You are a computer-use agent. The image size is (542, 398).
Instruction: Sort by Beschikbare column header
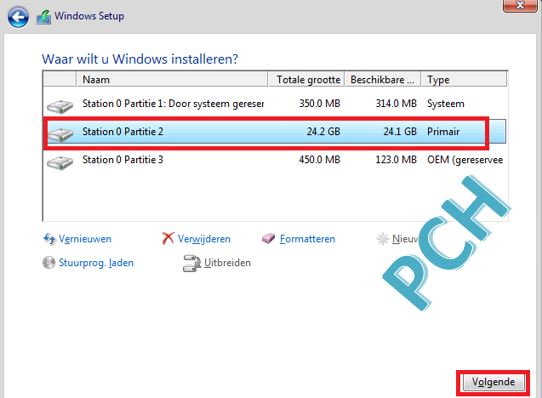pyautogui.click(x=383, y=80)
